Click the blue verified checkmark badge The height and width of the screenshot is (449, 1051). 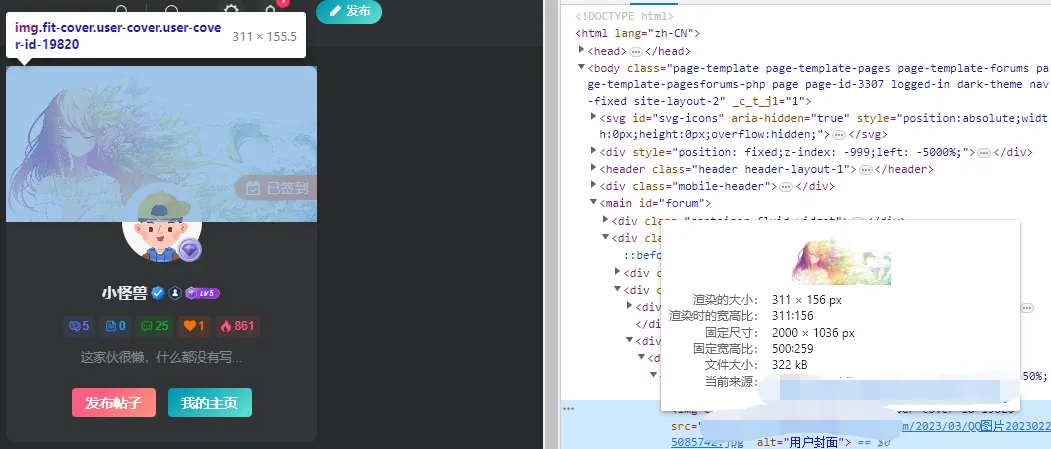(158, 293)
